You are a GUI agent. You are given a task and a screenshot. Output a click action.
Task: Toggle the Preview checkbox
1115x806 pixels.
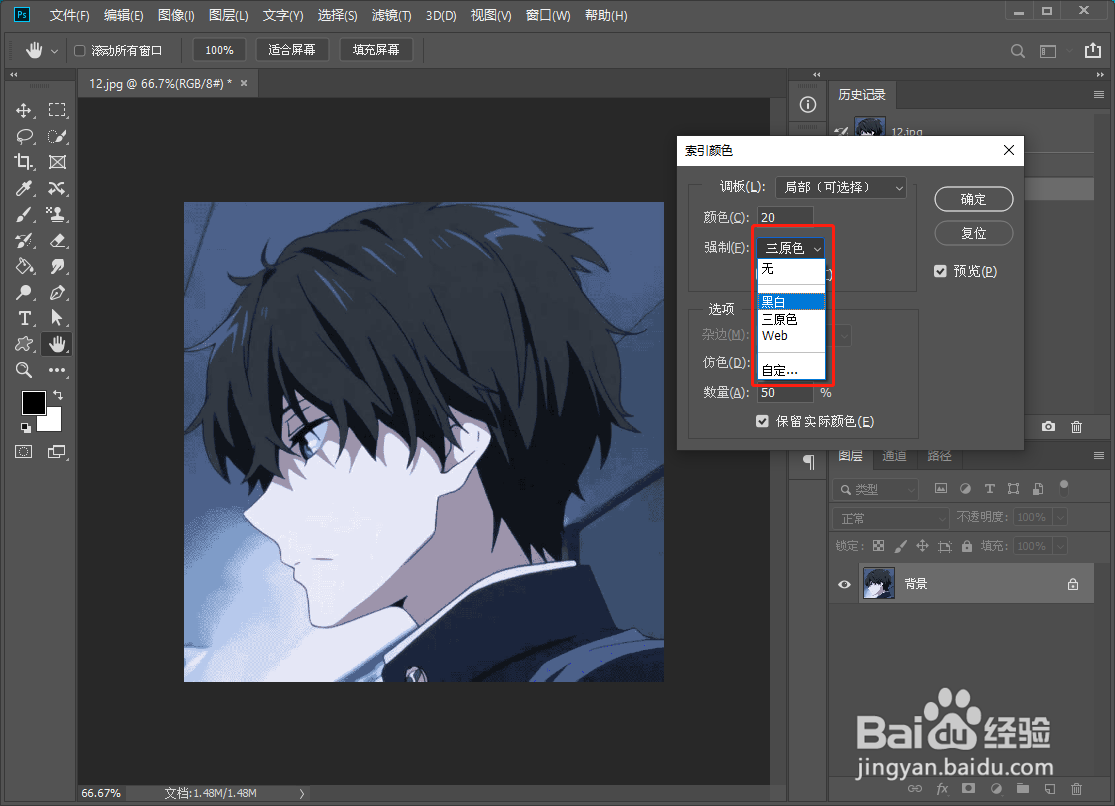click(940, 271)
